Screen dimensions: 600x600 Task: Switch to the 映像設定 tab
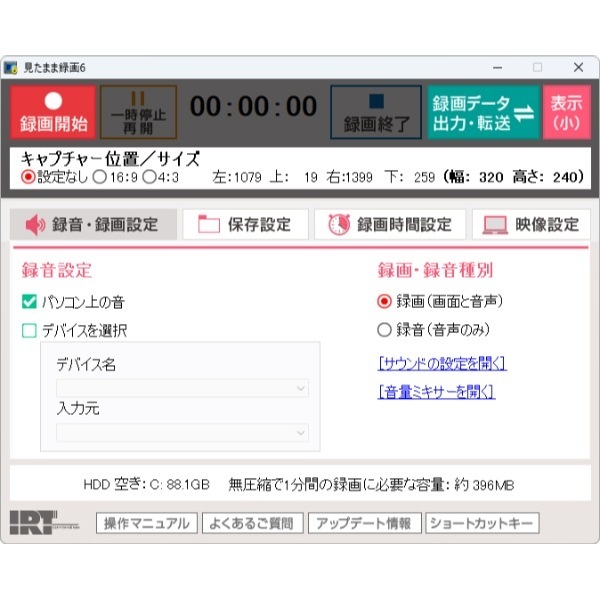coord(531,225)
